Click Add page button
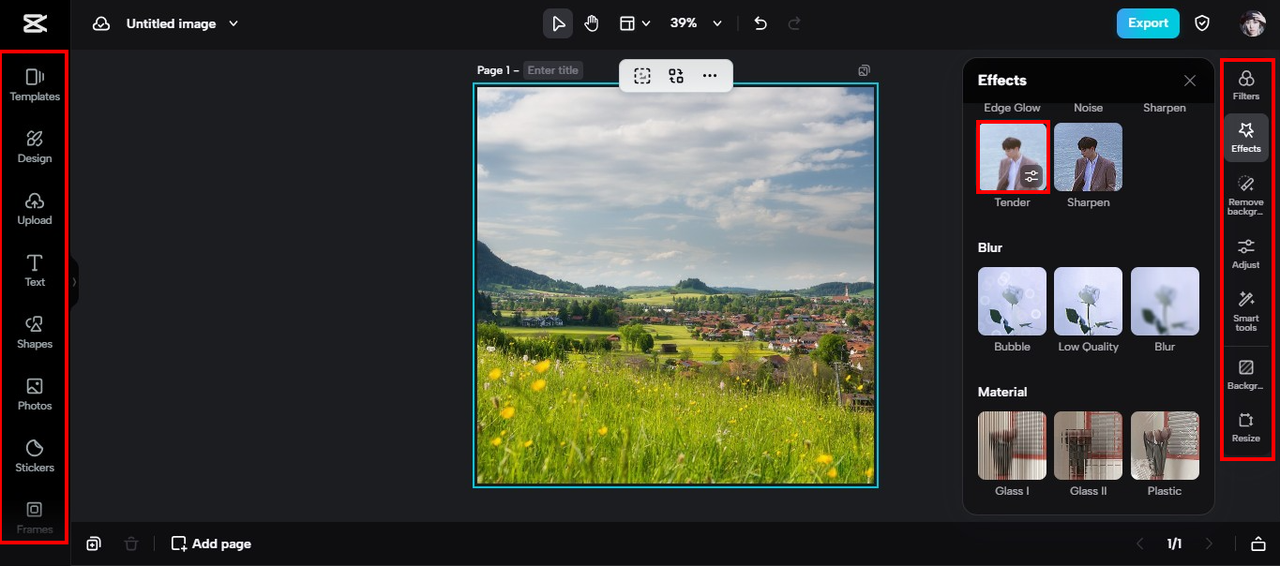This screenshot has width=1280, height=566. [211, 544]
